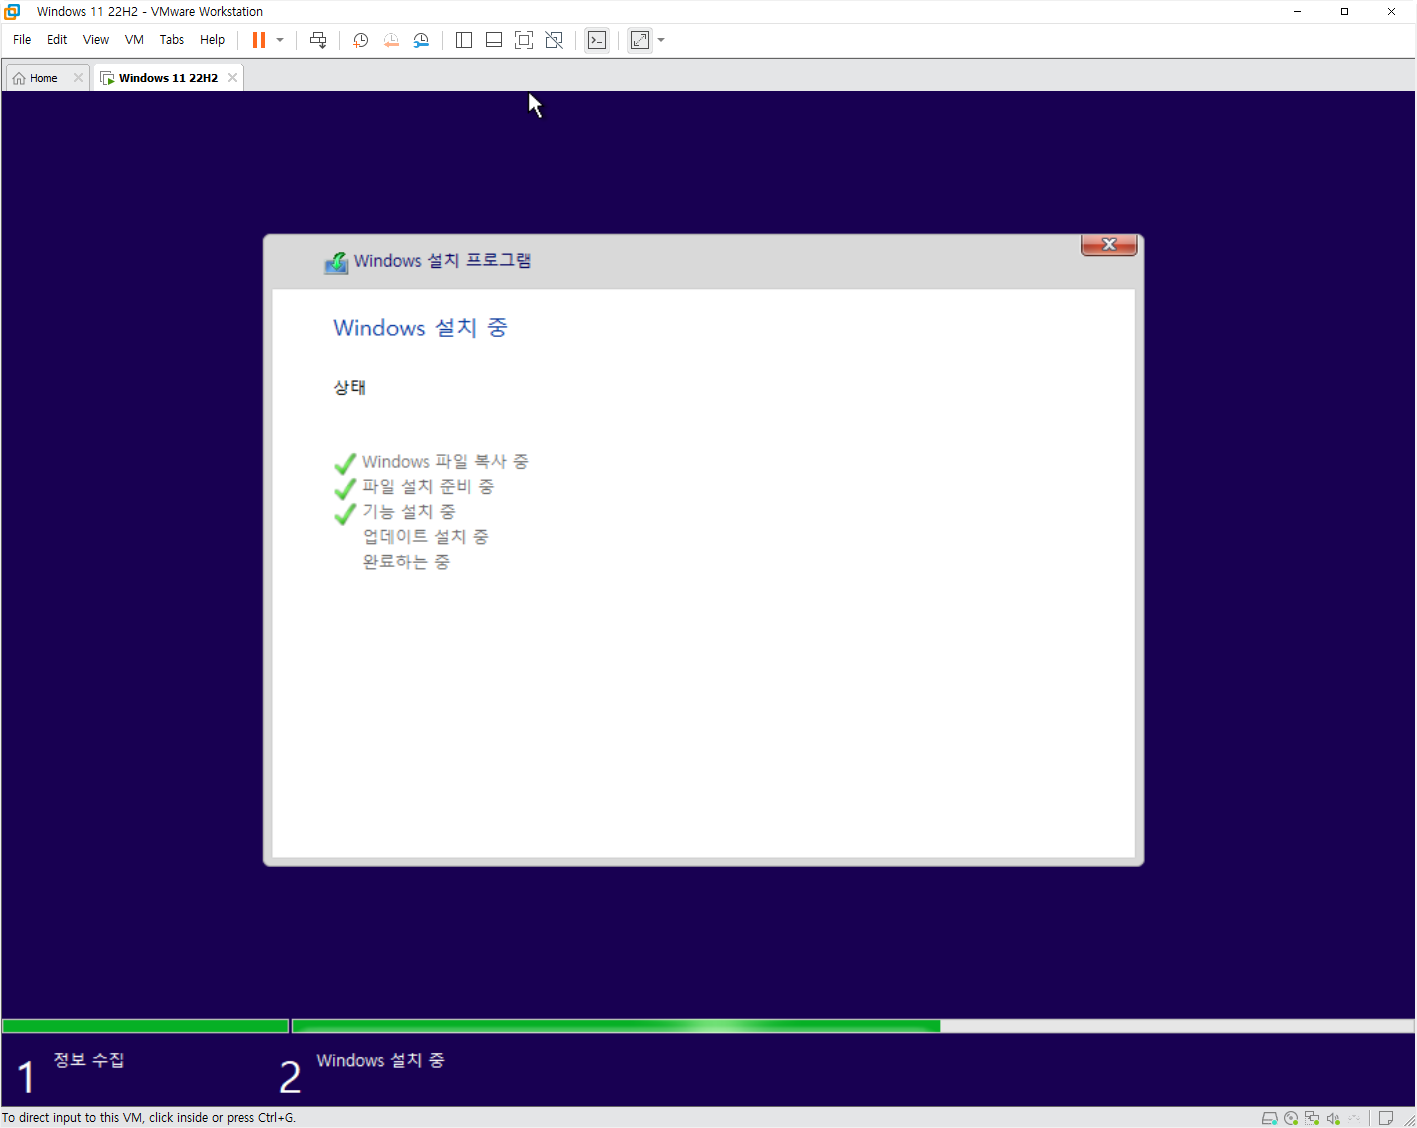Take a snapshot of this virtual machine
Viewport: 1417px width, 1128px height.
(x=361, y=40)
